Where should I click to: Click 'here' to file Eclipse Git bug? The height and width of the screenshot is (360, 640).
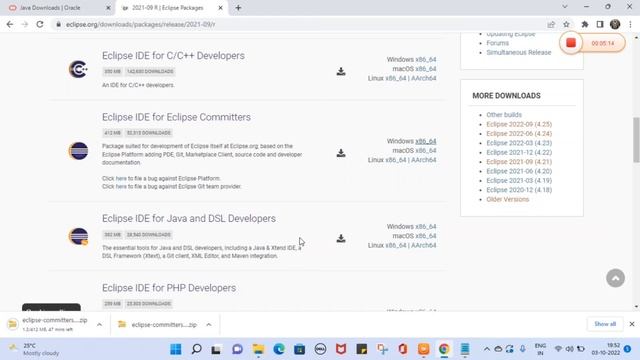pyautogui.click(x=121, y=187)
